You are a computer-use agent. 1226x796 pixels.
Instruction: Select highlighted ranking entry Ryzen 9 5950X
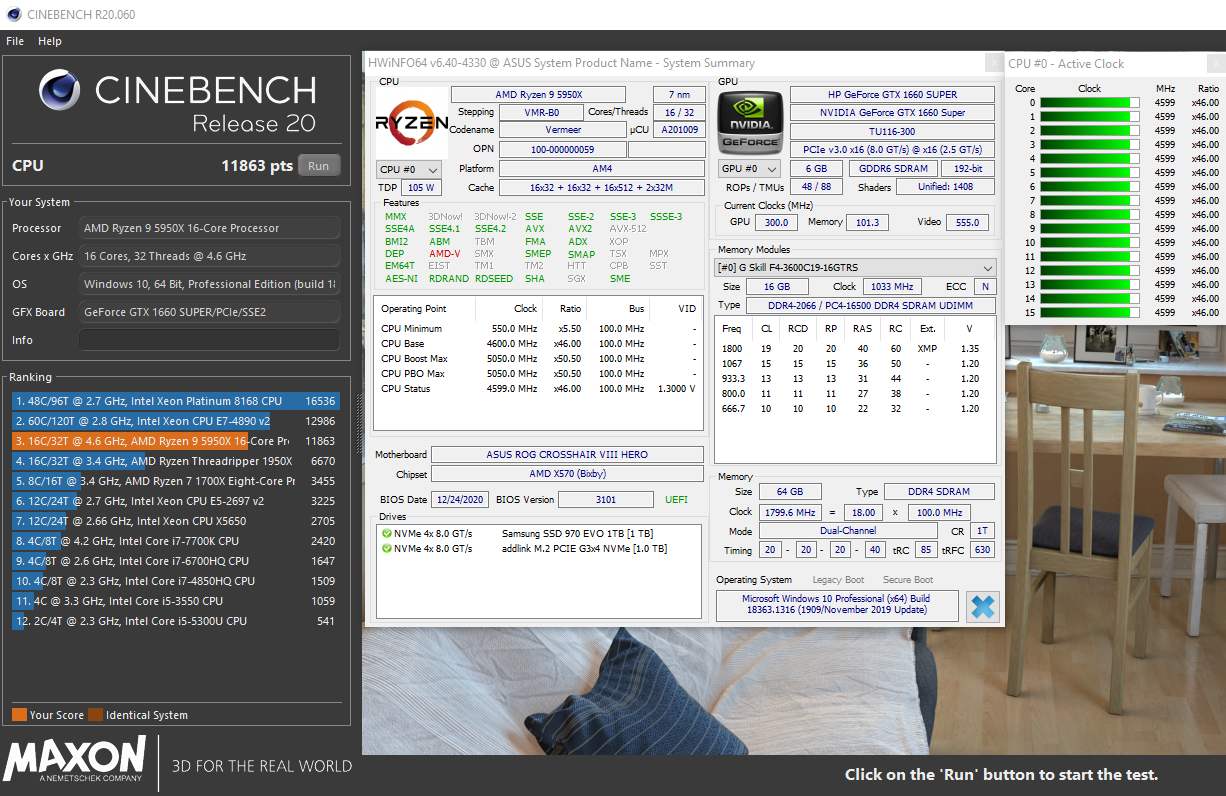tap(176, 441)
